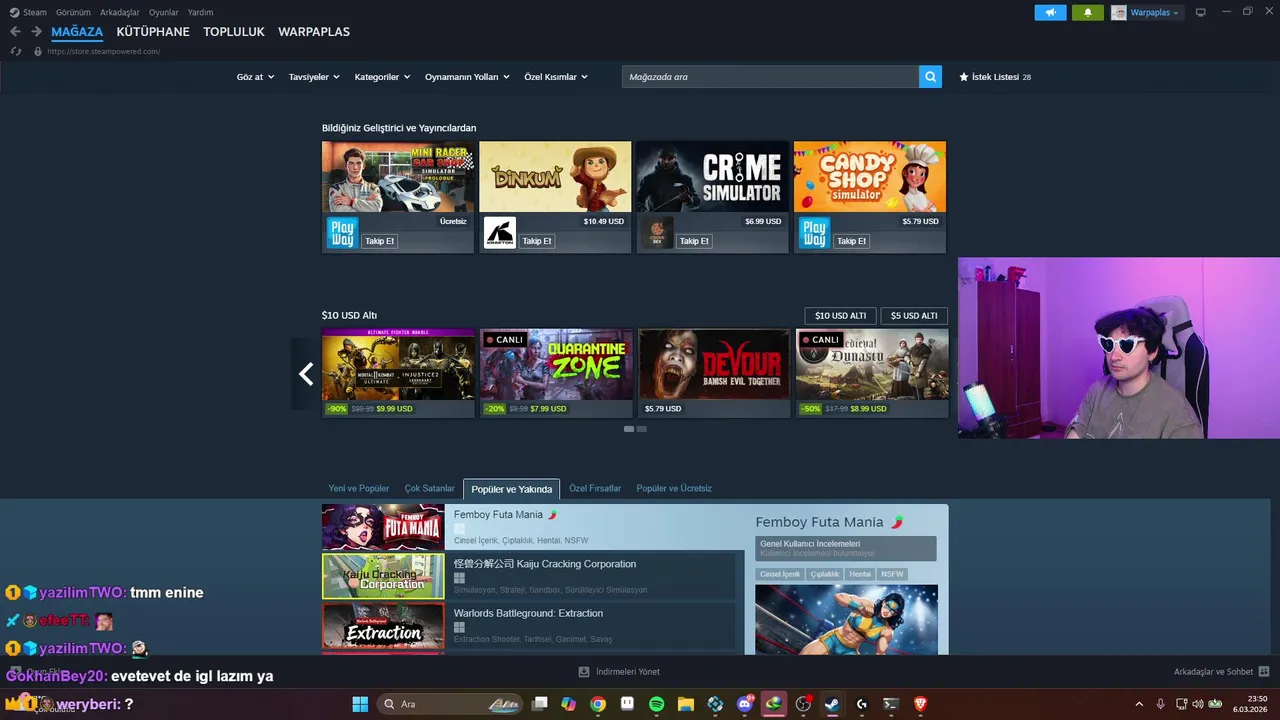Switch to the Popüler ve Ücretsiz tab
Viewport: 1280px width, 720px height.
[674, 489]
